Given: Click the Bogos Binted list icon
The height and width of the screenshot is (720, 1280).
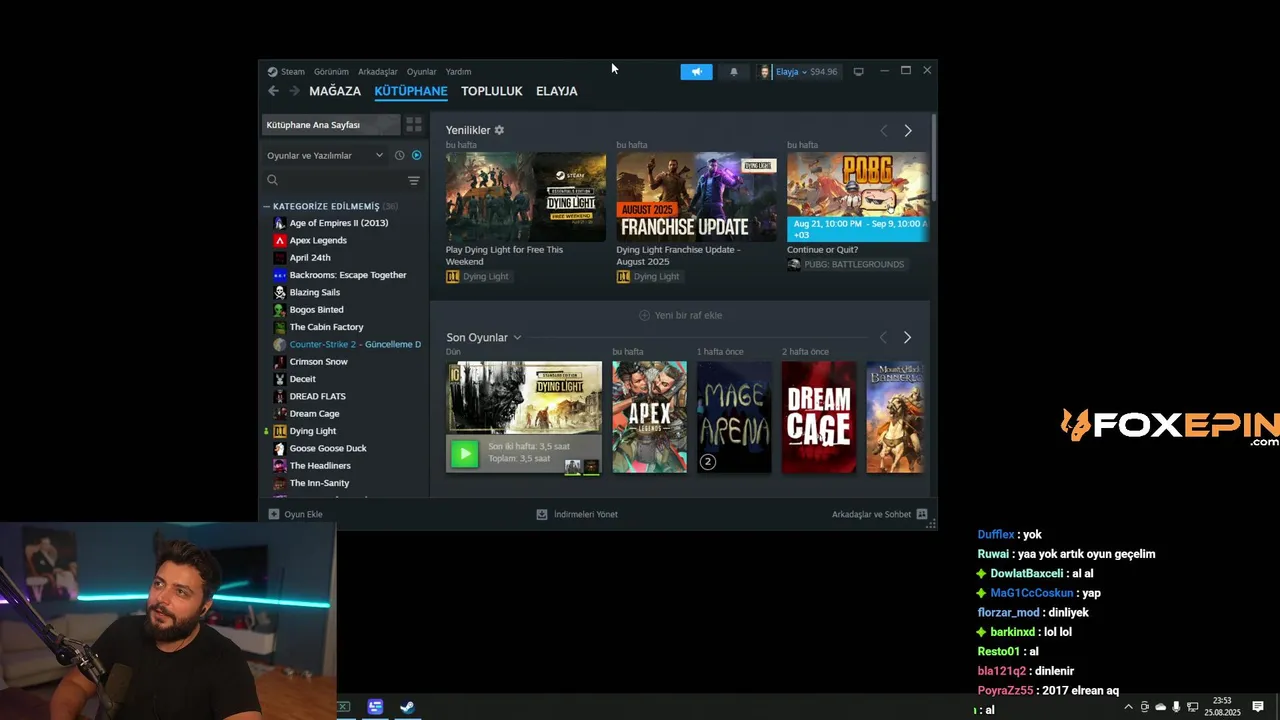Looking at the screenshot, I should [x=280, y=310].
